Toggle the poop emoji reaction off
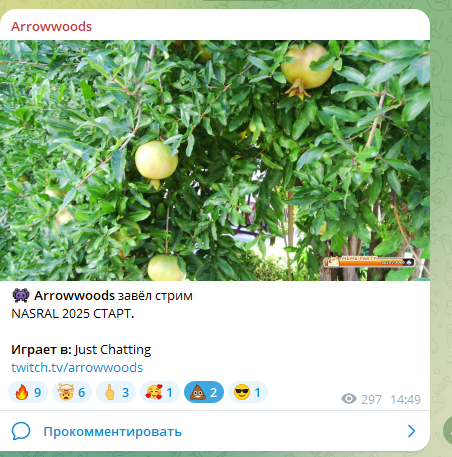Viewport: 452px width, 457px height. click(x=204, y=392)
